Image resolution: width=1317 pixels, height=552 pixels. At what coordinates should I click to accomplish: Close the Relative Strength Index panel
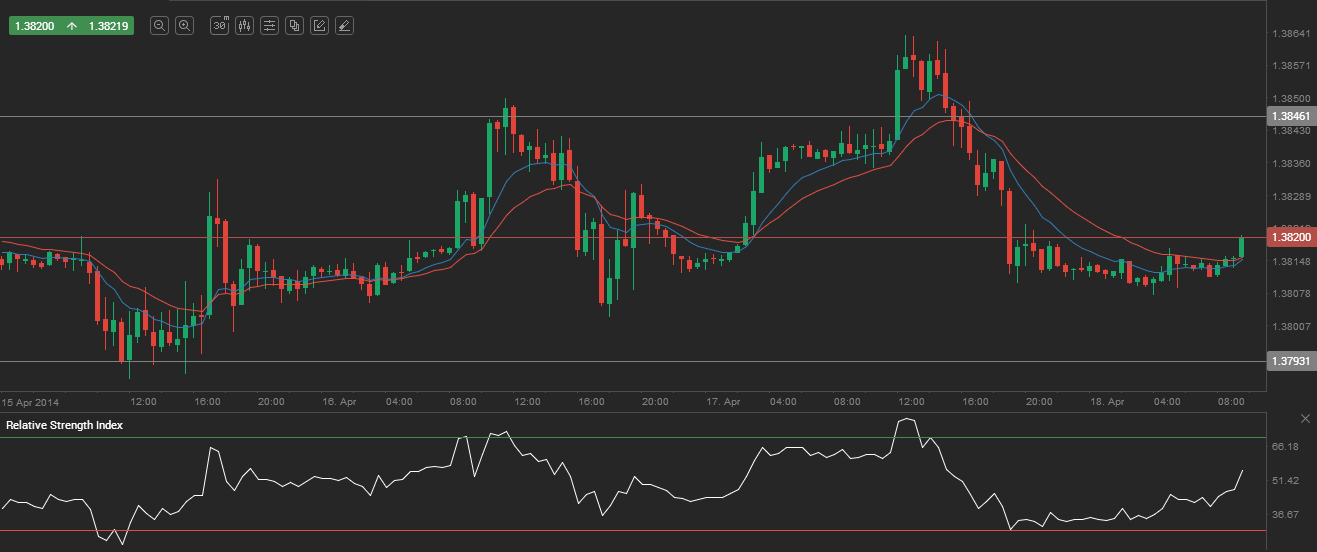click(1304, 418)
